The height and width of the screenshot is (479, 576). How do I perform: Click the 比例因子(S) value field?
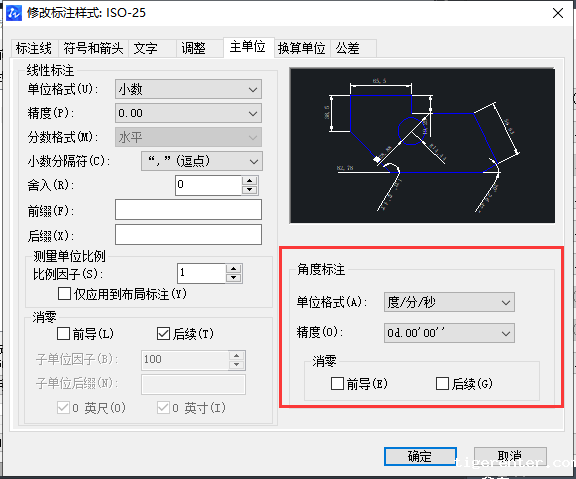(201, 273)
